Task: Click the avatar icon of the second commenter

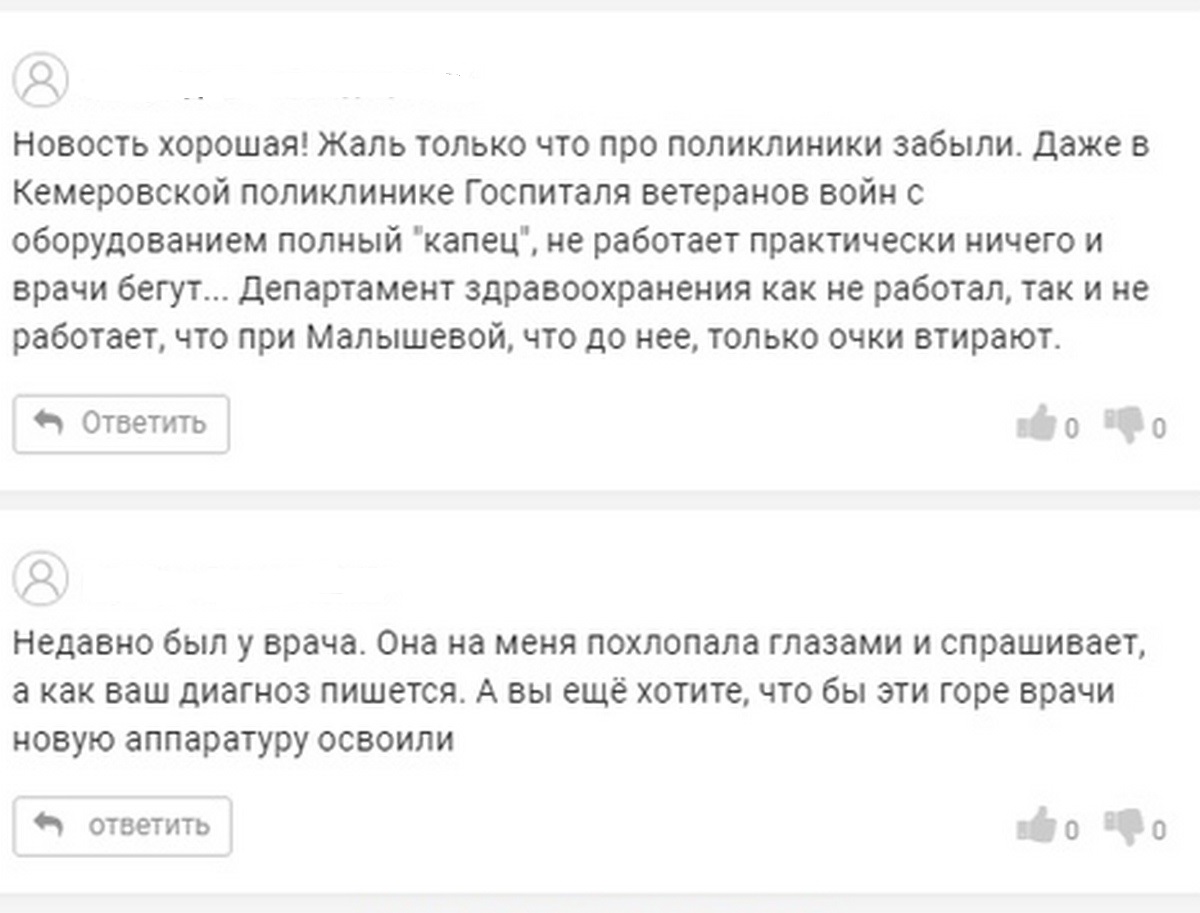Action: point(41,580)
